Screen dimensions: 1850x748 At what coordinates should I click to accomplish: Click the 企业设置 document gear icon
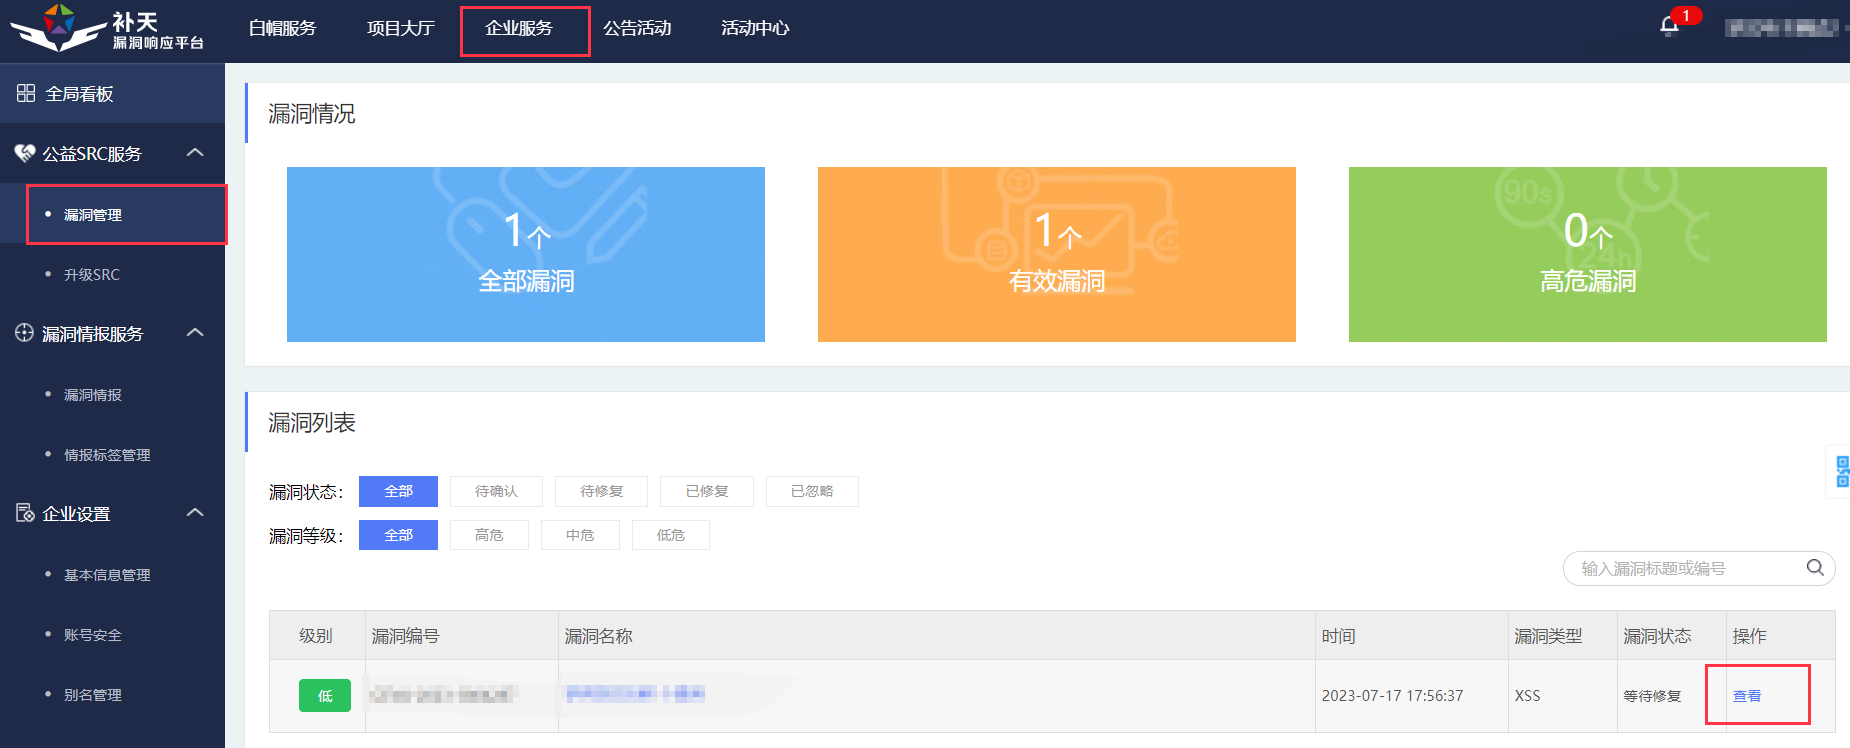click(x=25, y=513)
